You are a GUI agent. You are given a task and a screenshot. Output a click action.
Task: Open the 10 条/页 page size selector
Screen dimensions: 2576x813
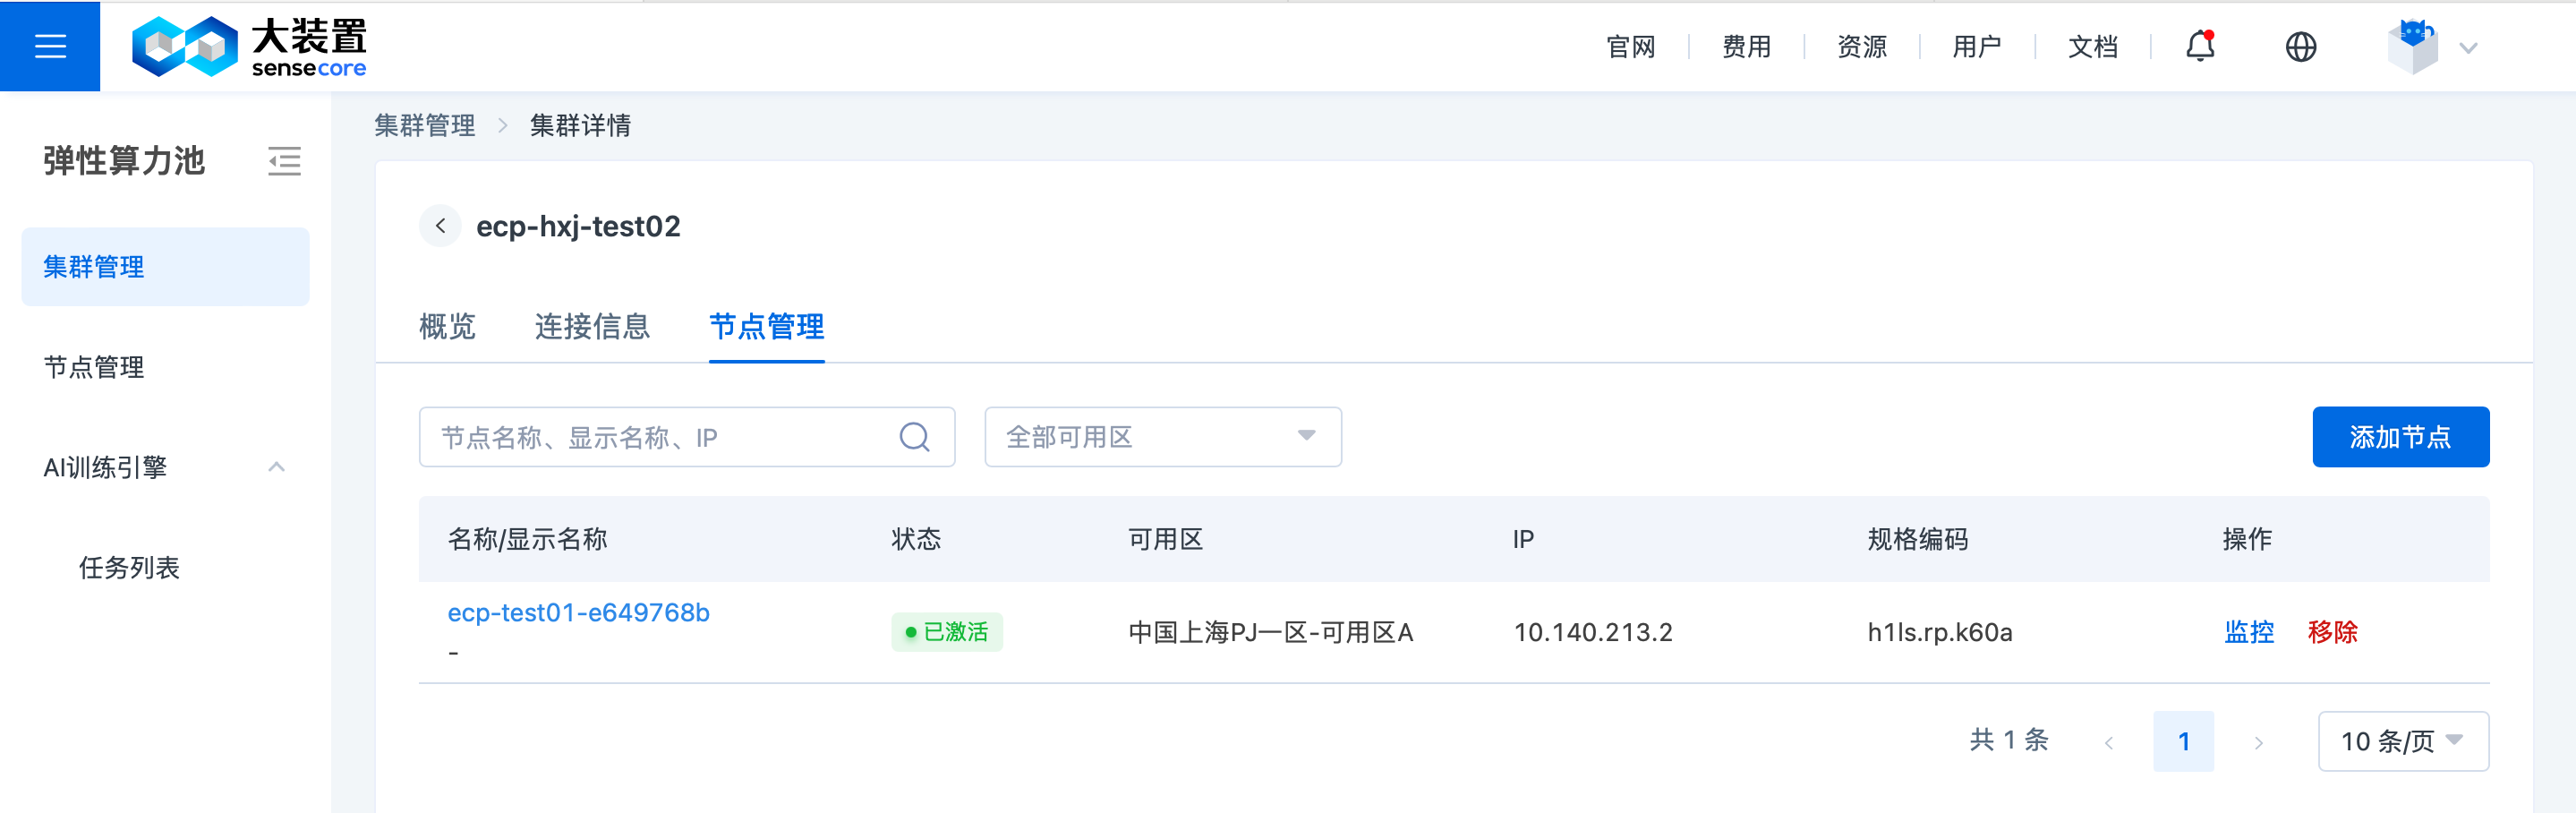pyautogui.click(x=2403, y=741)
